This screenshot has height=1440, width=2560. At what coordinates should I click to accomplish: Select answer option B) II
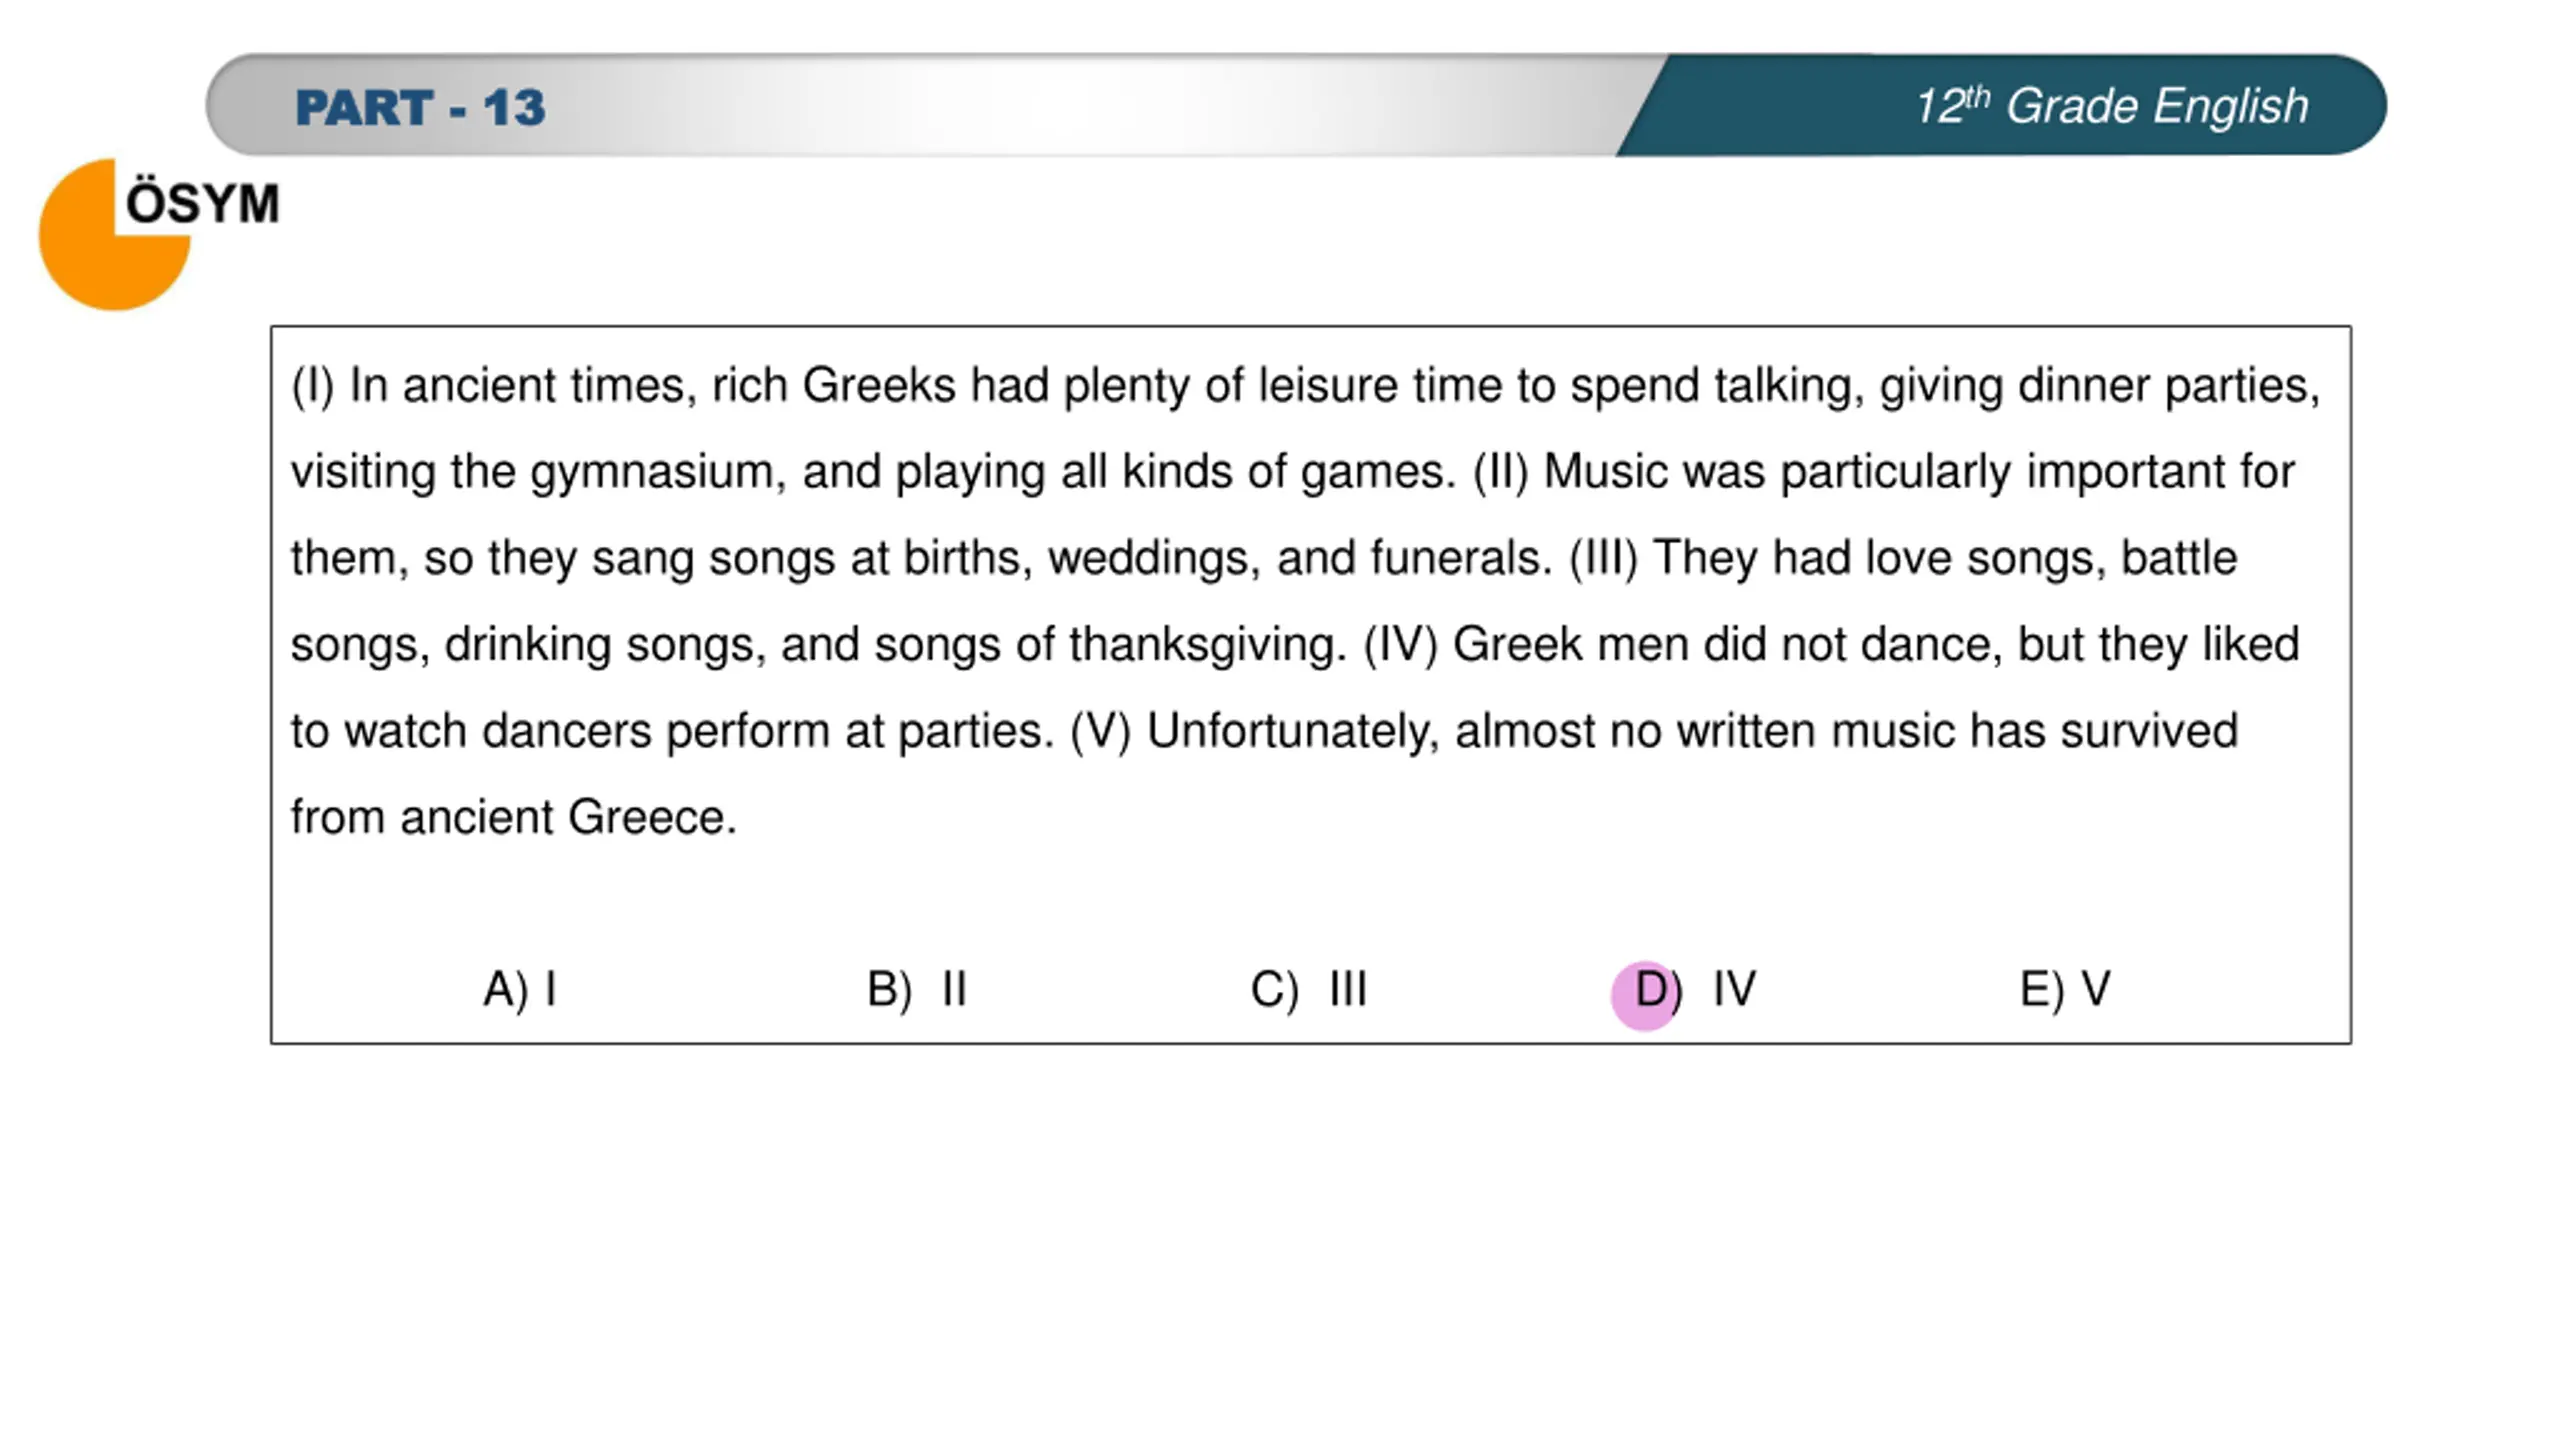tap(916, 989)
